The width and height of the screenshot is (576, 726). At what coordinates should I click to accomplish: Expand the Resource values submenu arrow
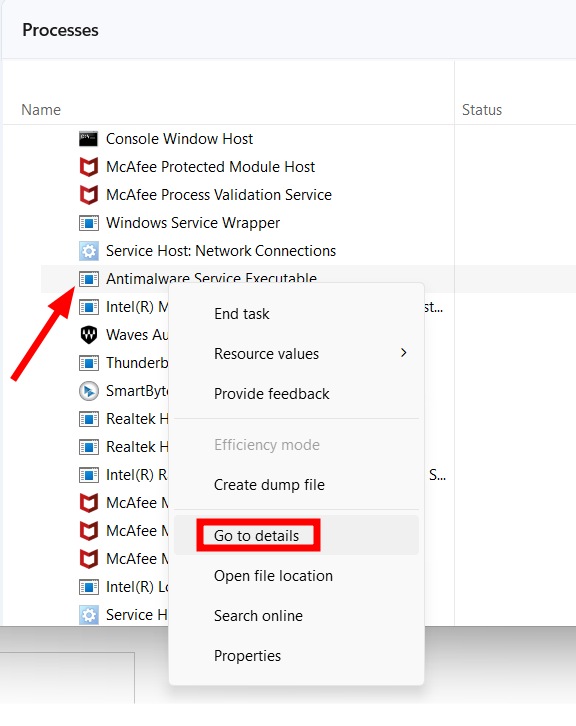click(x=404, y=353)
